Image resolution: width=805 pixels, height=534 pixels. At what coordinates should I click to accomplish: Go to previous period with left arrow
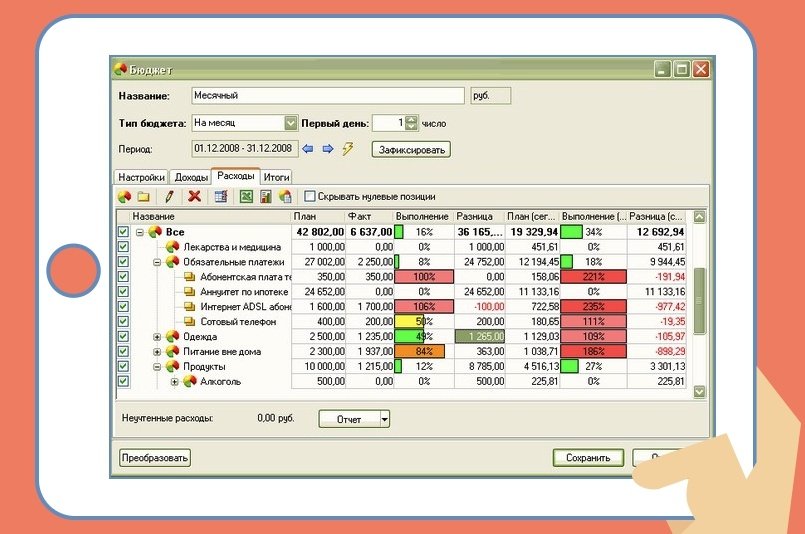[x=308, y=149]
